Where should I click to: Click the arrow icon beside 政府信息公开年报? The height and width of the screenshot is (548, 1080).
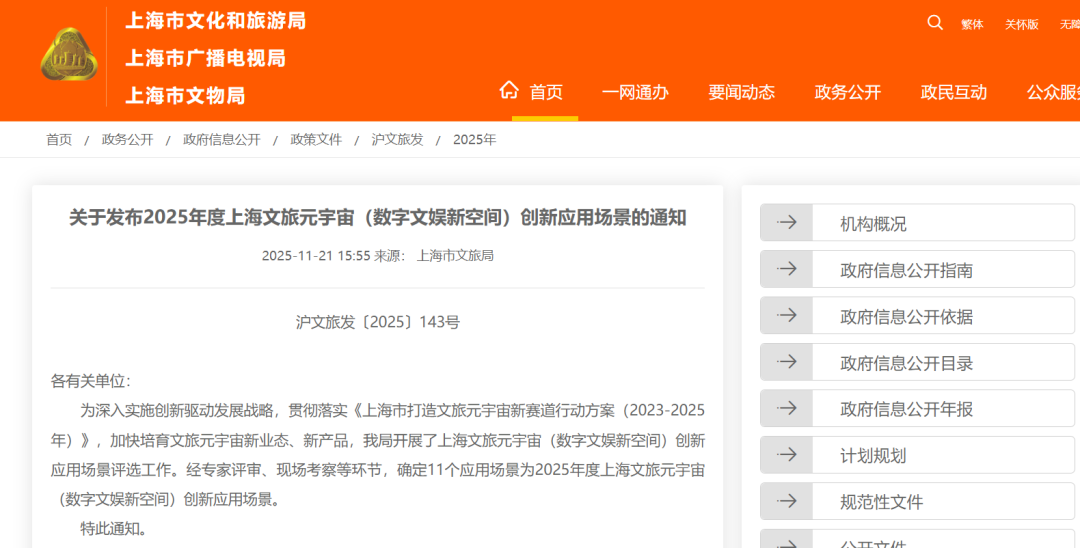pos(787,408)
